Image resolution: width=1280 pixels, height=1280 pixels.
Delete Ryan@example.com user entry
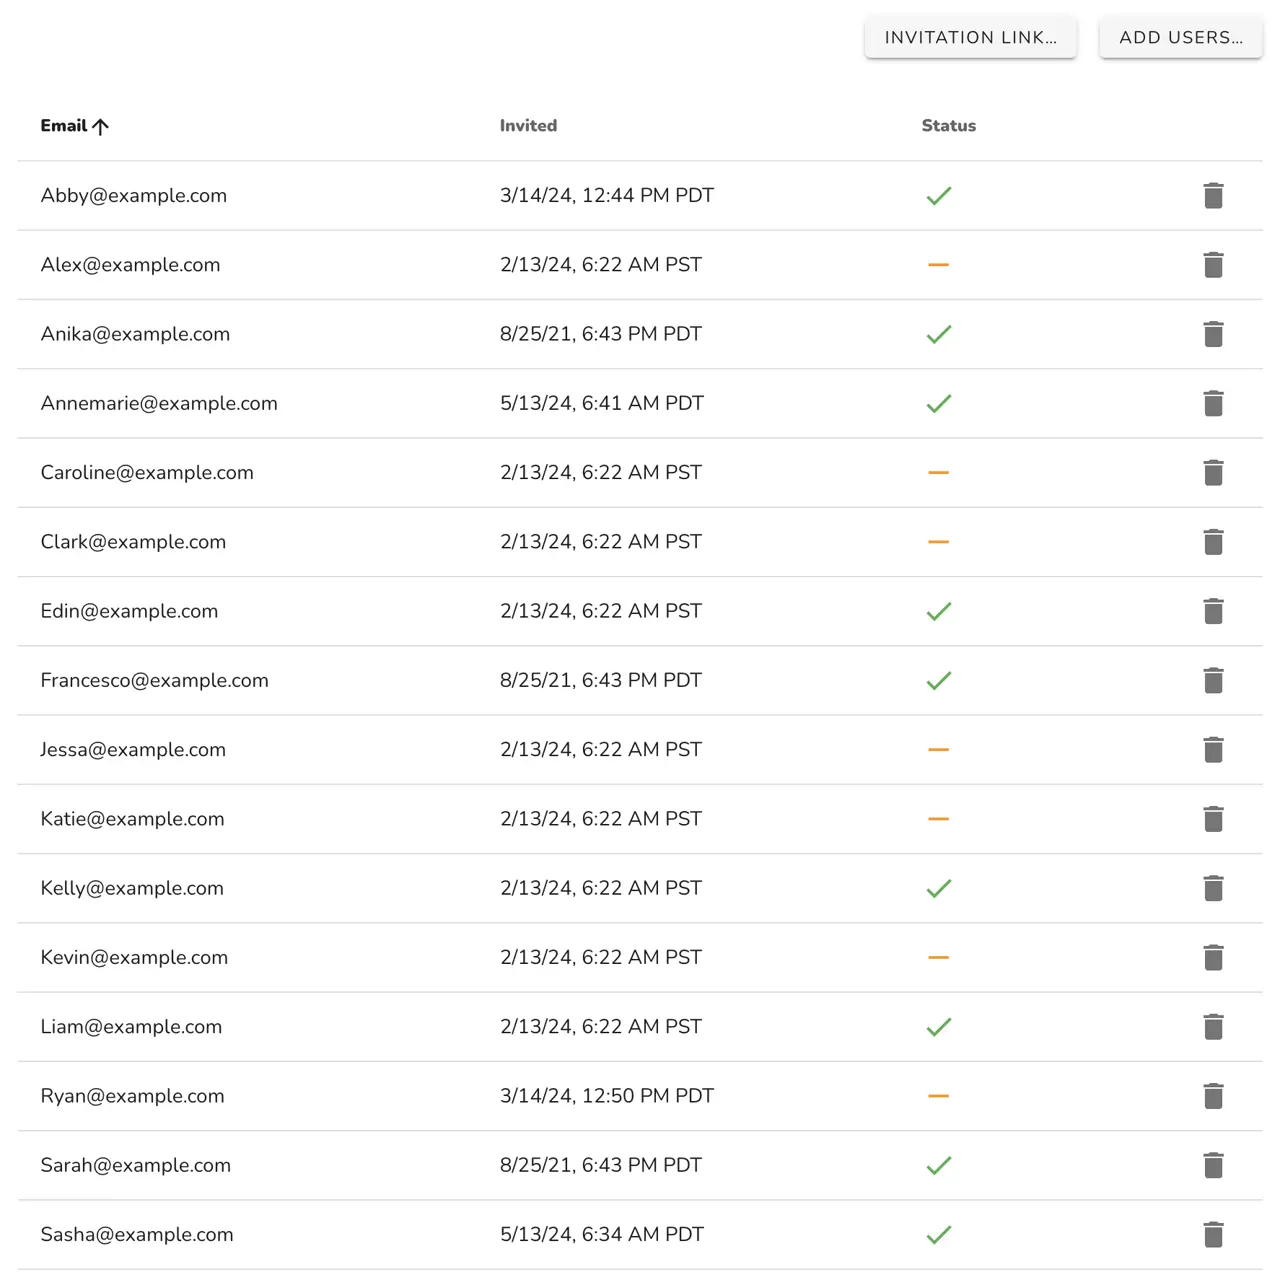tap(1213, 1096)
